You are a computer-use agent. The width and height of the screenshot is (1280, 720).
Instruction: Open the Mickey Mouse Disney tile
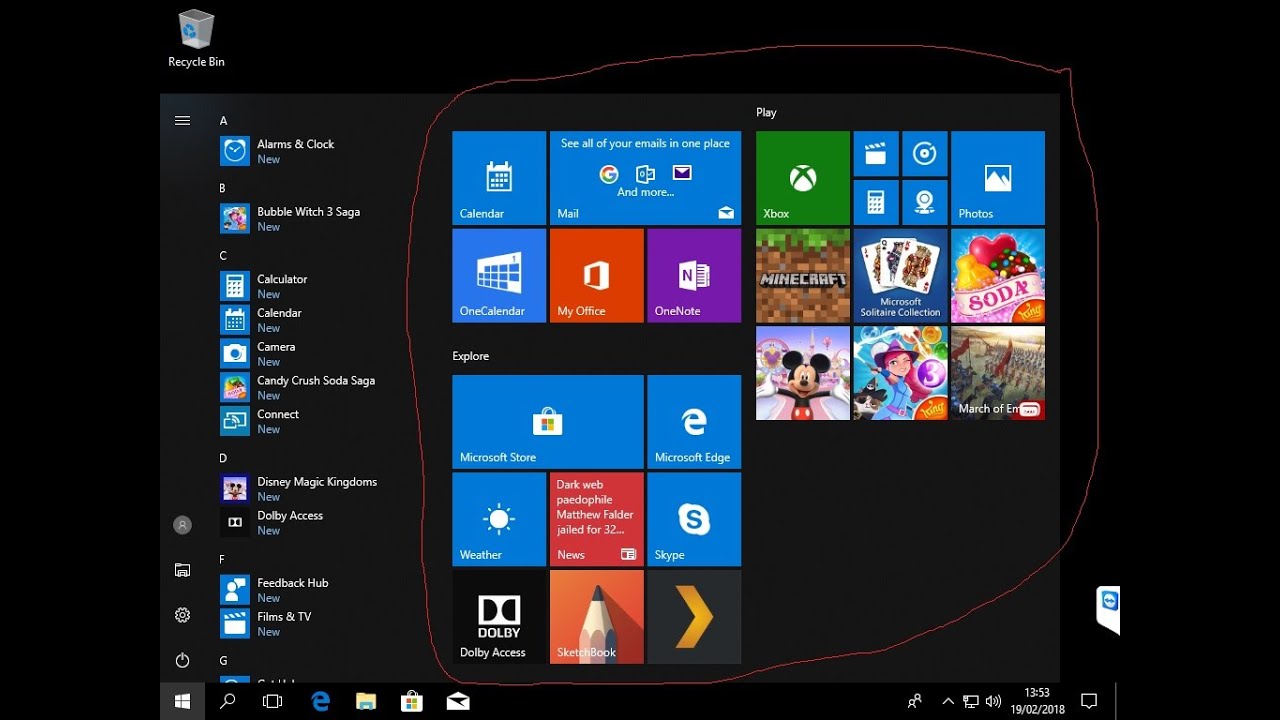(803, 373)
